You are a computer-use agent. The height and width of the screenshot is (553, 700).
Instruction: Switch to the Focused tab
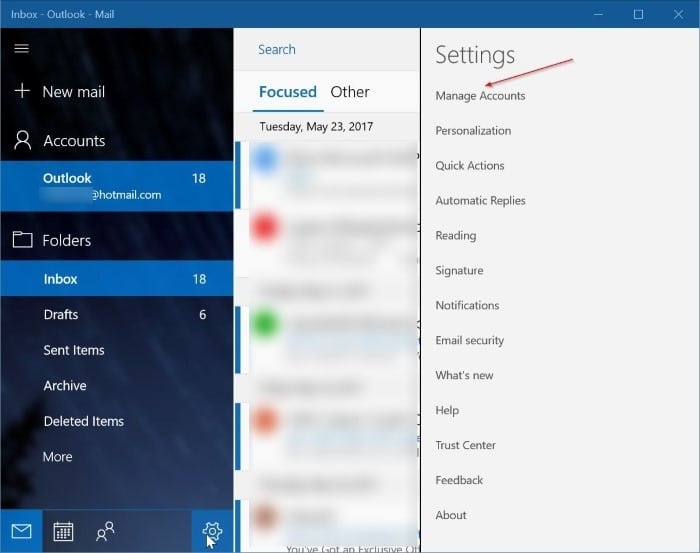tap(288, 92)
